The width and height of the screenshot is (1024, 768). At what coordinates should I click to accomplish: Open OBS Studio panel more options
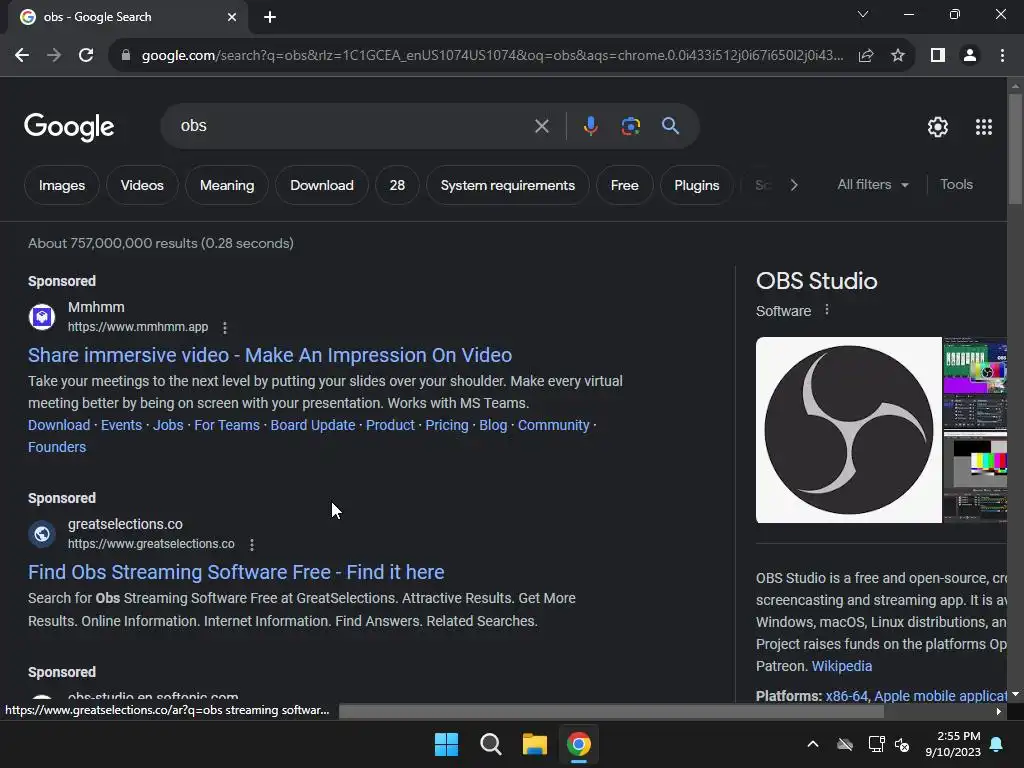827,310
